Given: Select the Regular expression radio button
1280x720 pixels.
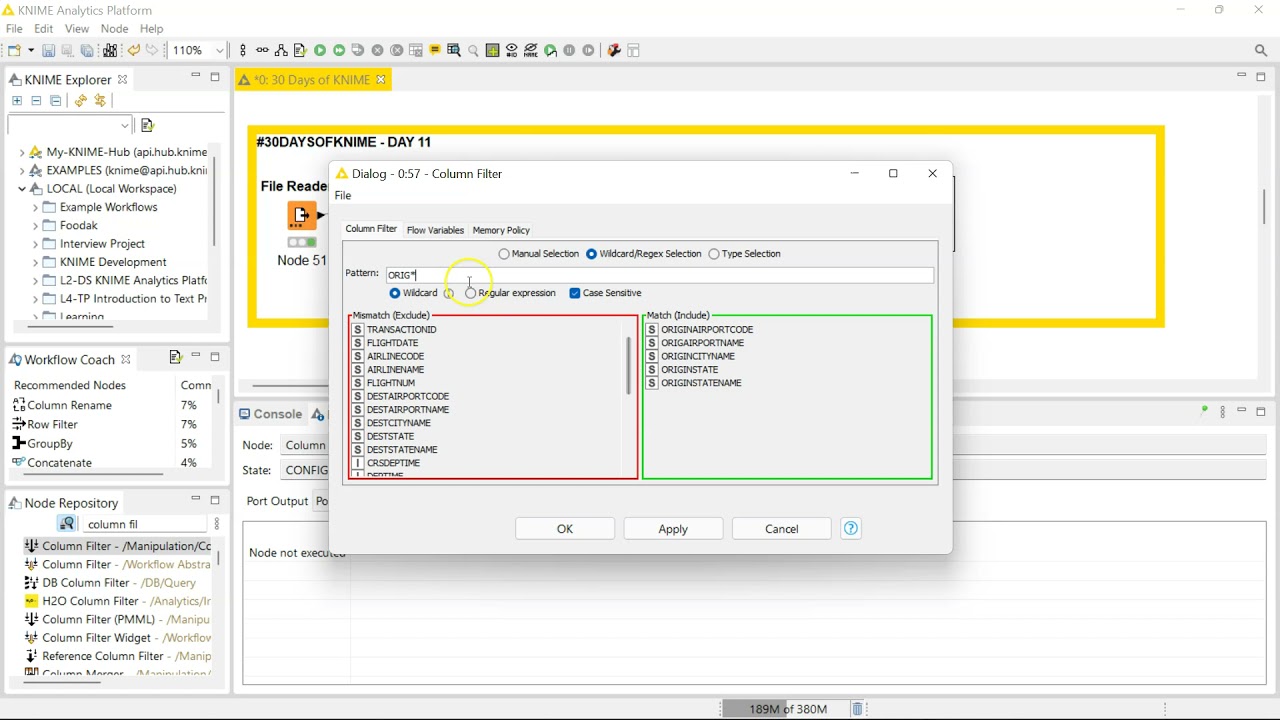Looking at the screenshot, I should [x=470, y=293].
